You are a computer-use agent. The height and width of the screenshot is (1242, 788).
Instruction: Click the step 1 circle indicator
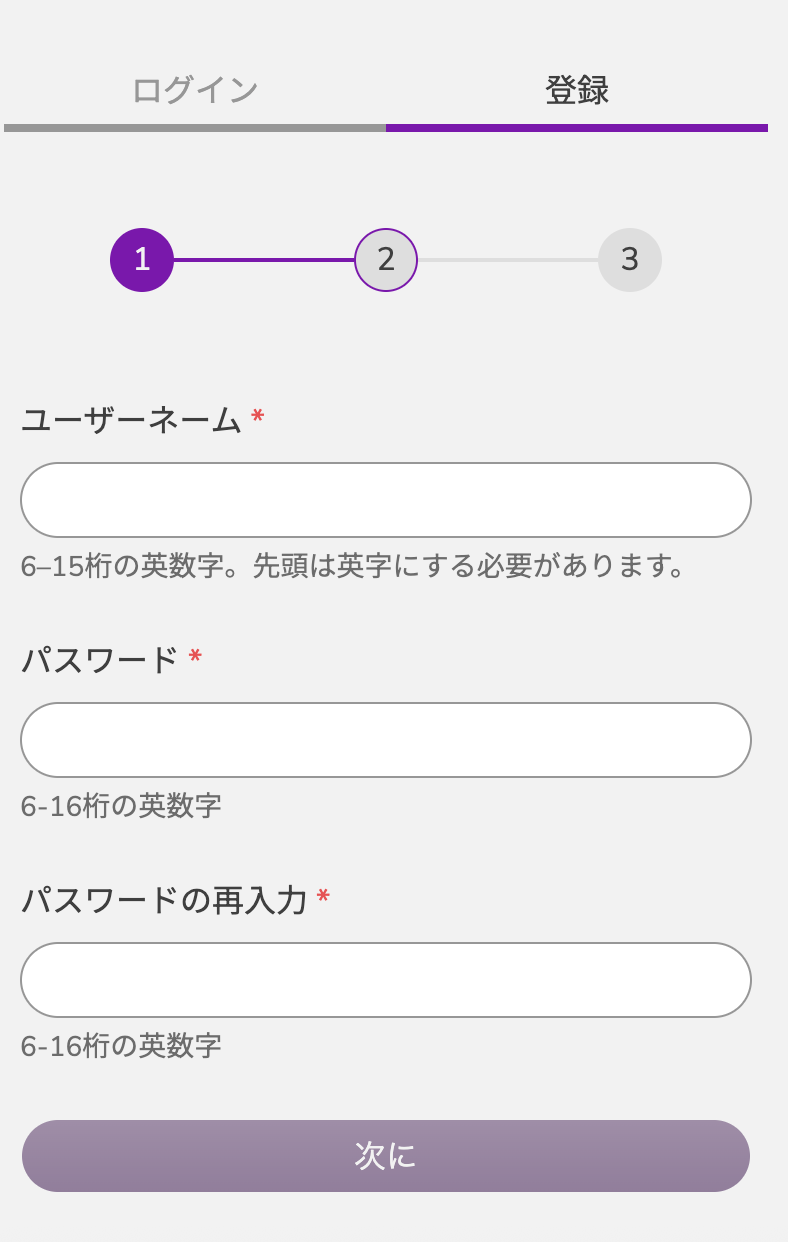(x=142, y=260)
